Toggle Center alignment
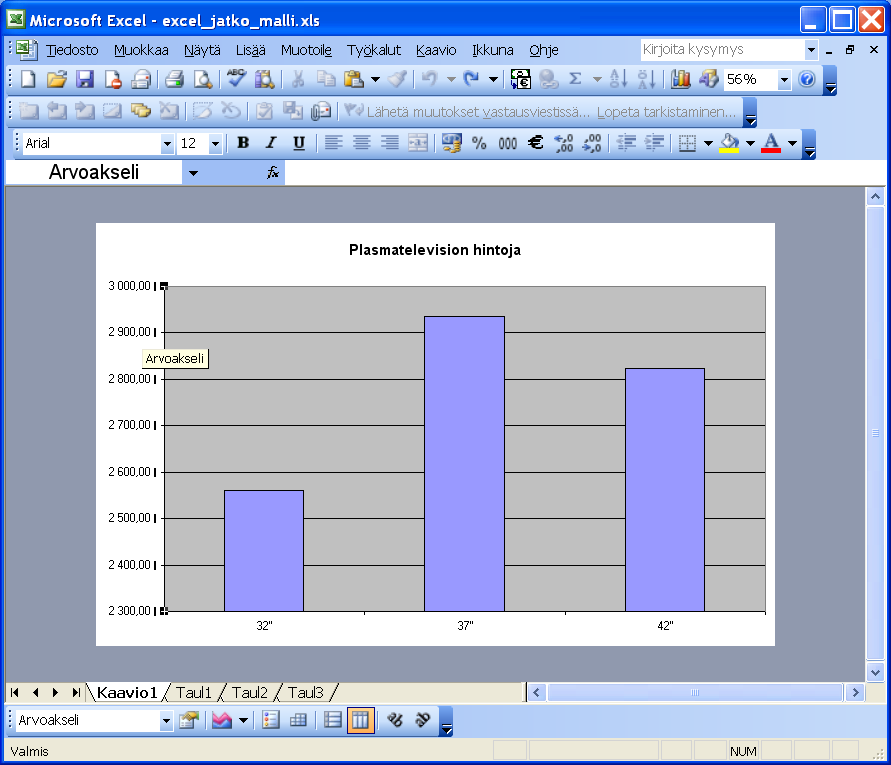 (361, 143)
